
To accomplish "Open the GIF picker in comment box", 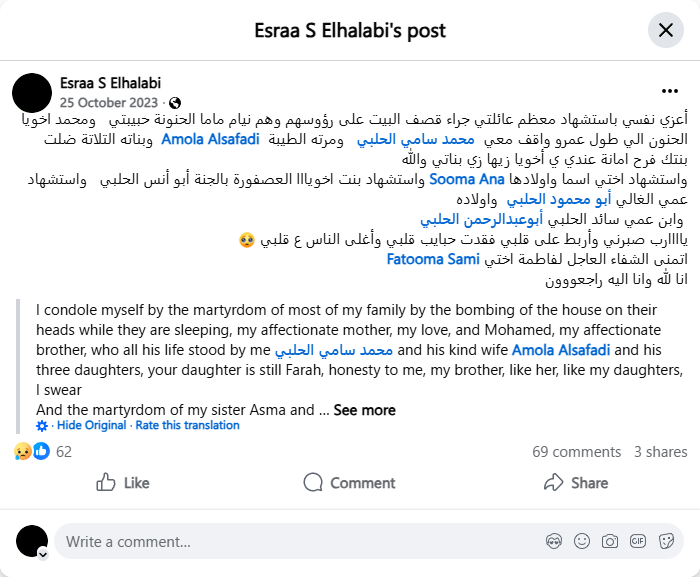I will [638, 542].
